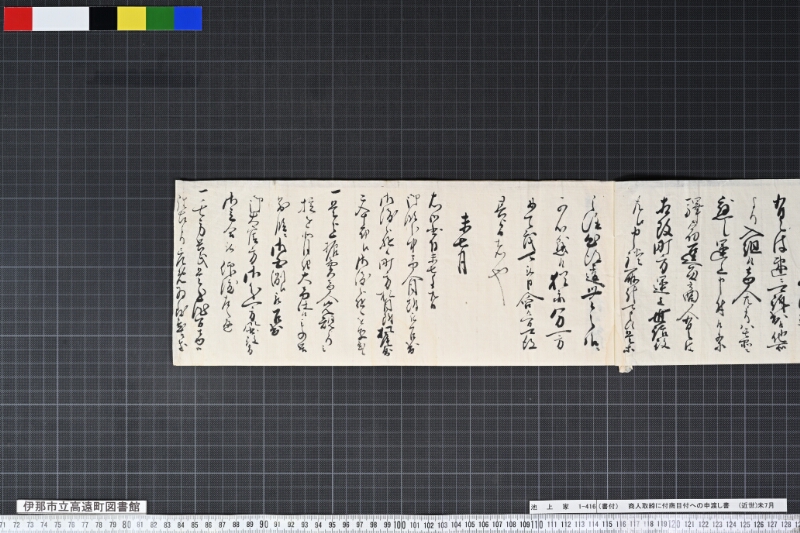
Task: Click the 85 mark on the ruler
Action: 194,525
